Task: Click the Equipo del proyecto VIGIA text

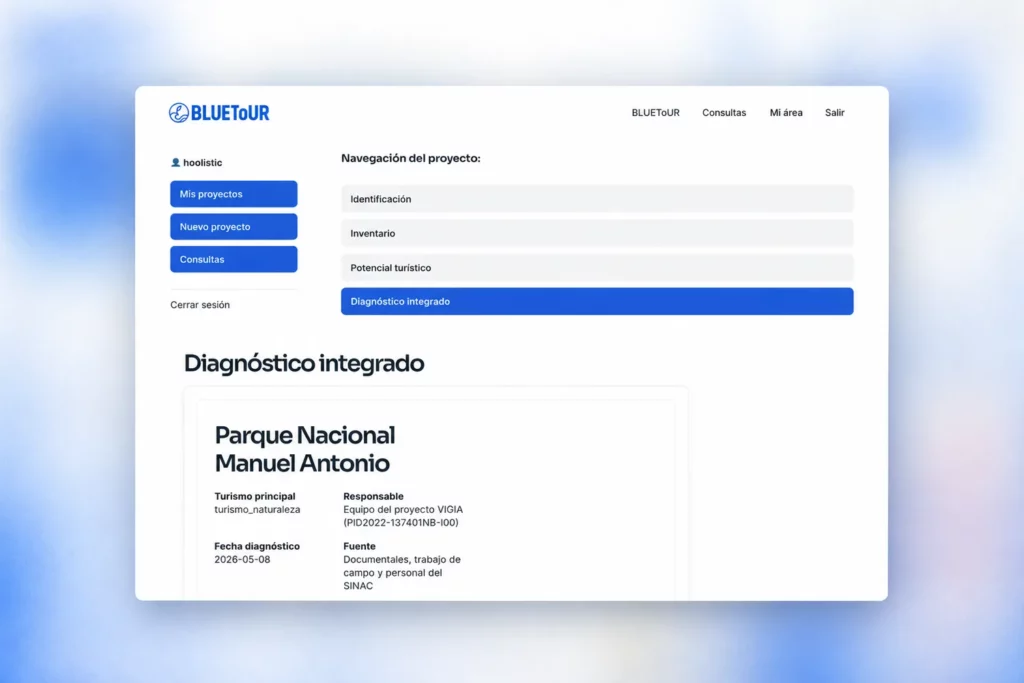Action: pos(403,516)
